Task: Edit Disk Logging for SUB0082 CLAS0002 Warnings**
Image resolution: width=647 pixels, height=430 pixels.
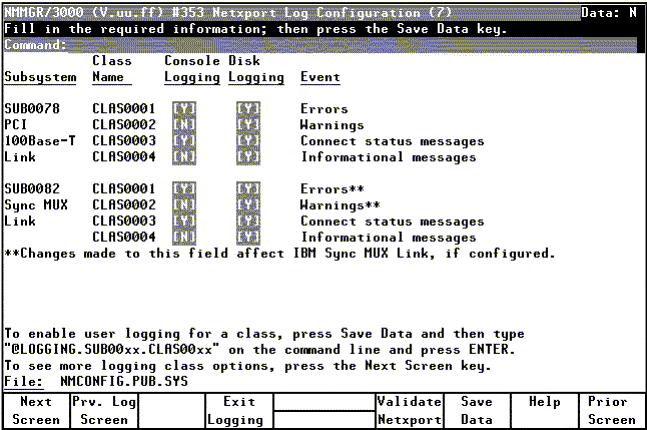Action: point(248,205)
